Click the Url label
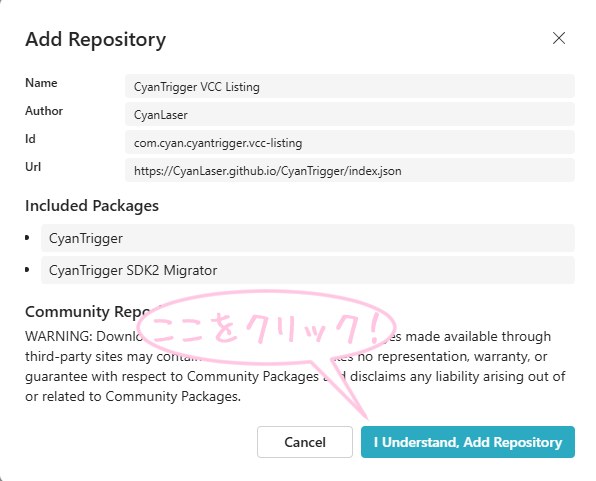This screenshot has width=596, height=481. coord(33,167)
